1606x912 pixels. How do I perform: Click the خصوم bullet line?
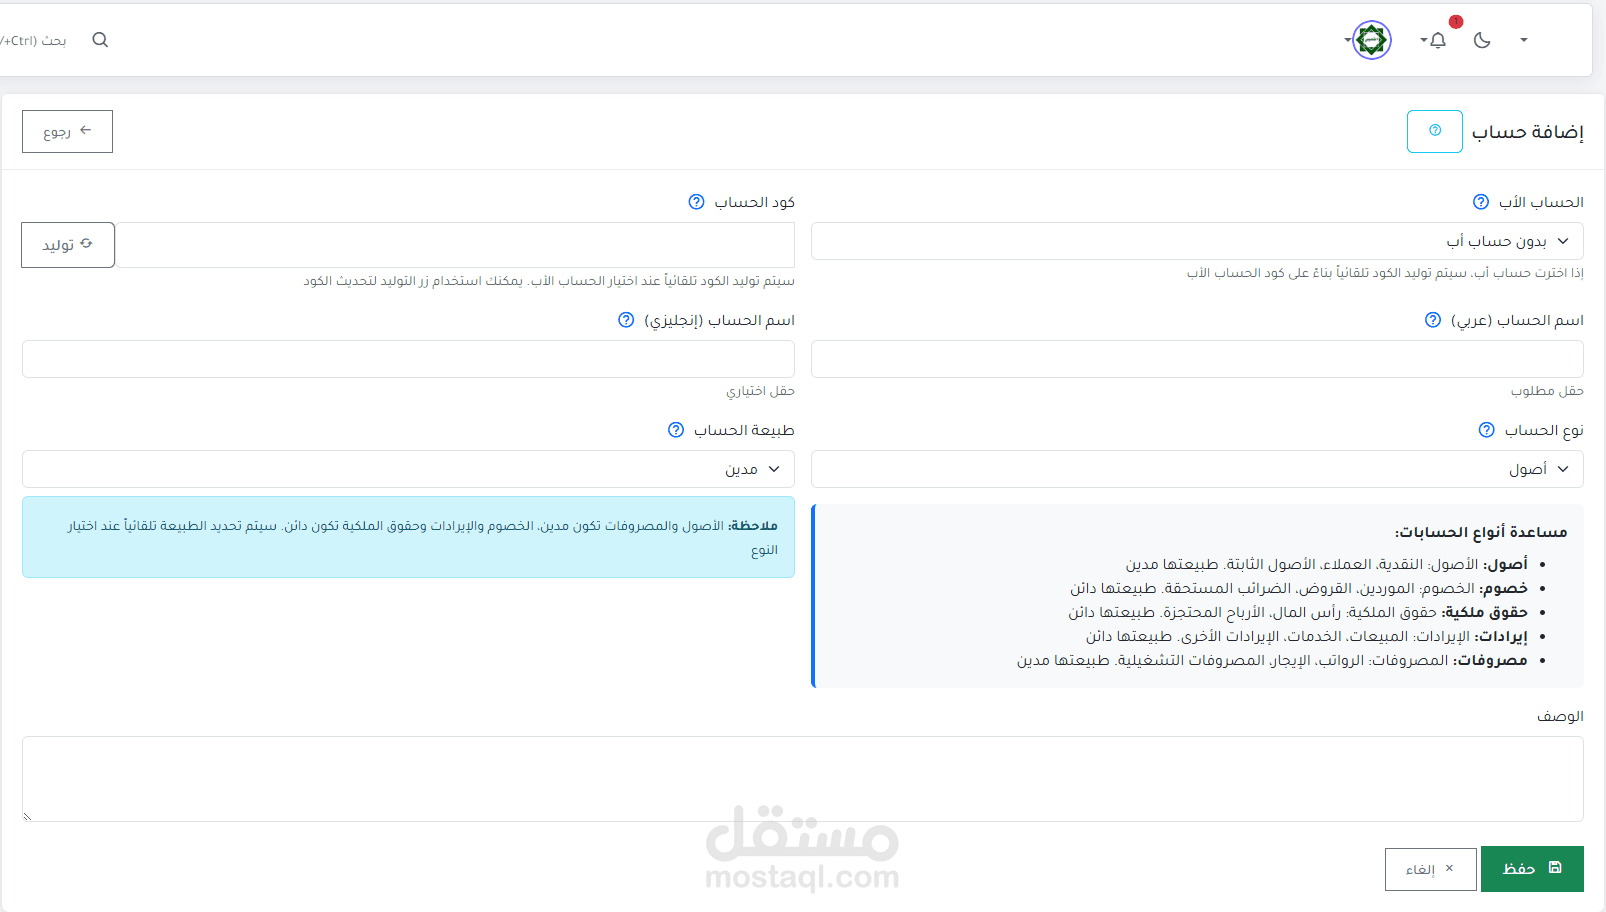click(1299, 588)
